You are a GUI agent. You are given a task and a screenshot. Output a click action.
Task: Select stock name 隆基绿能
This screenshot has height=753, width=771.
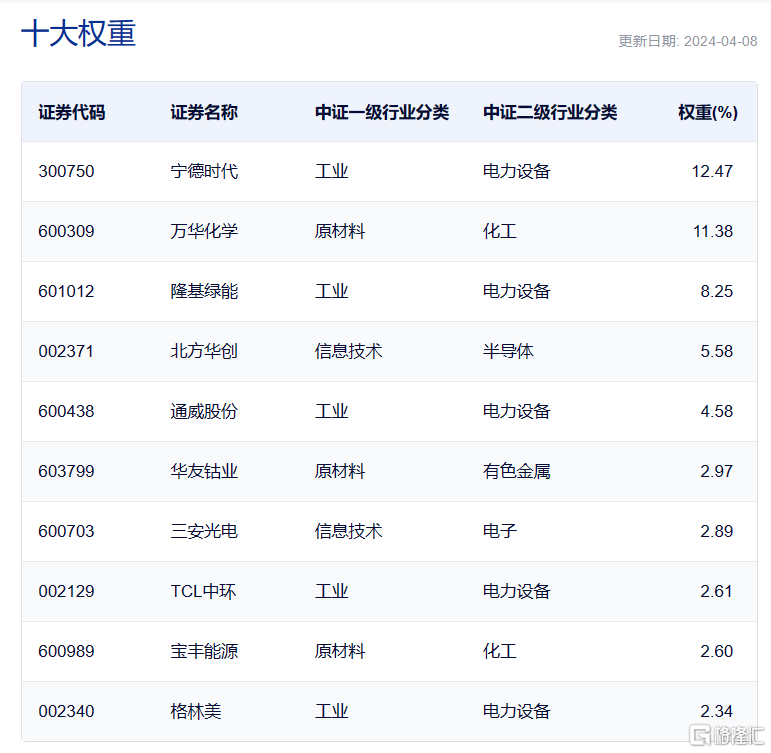pos(204,291)
